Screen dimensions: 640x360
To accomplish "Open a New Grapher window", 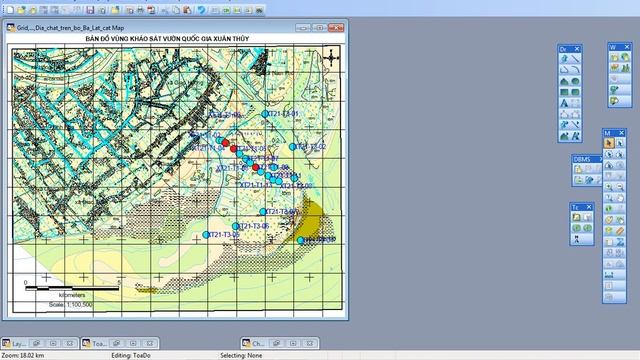I will click(237, 10).
